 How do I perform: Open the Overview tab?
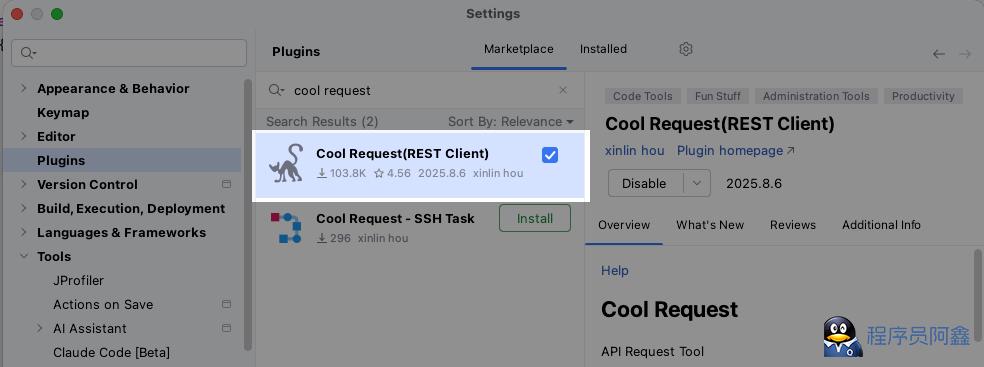[624, 225]
